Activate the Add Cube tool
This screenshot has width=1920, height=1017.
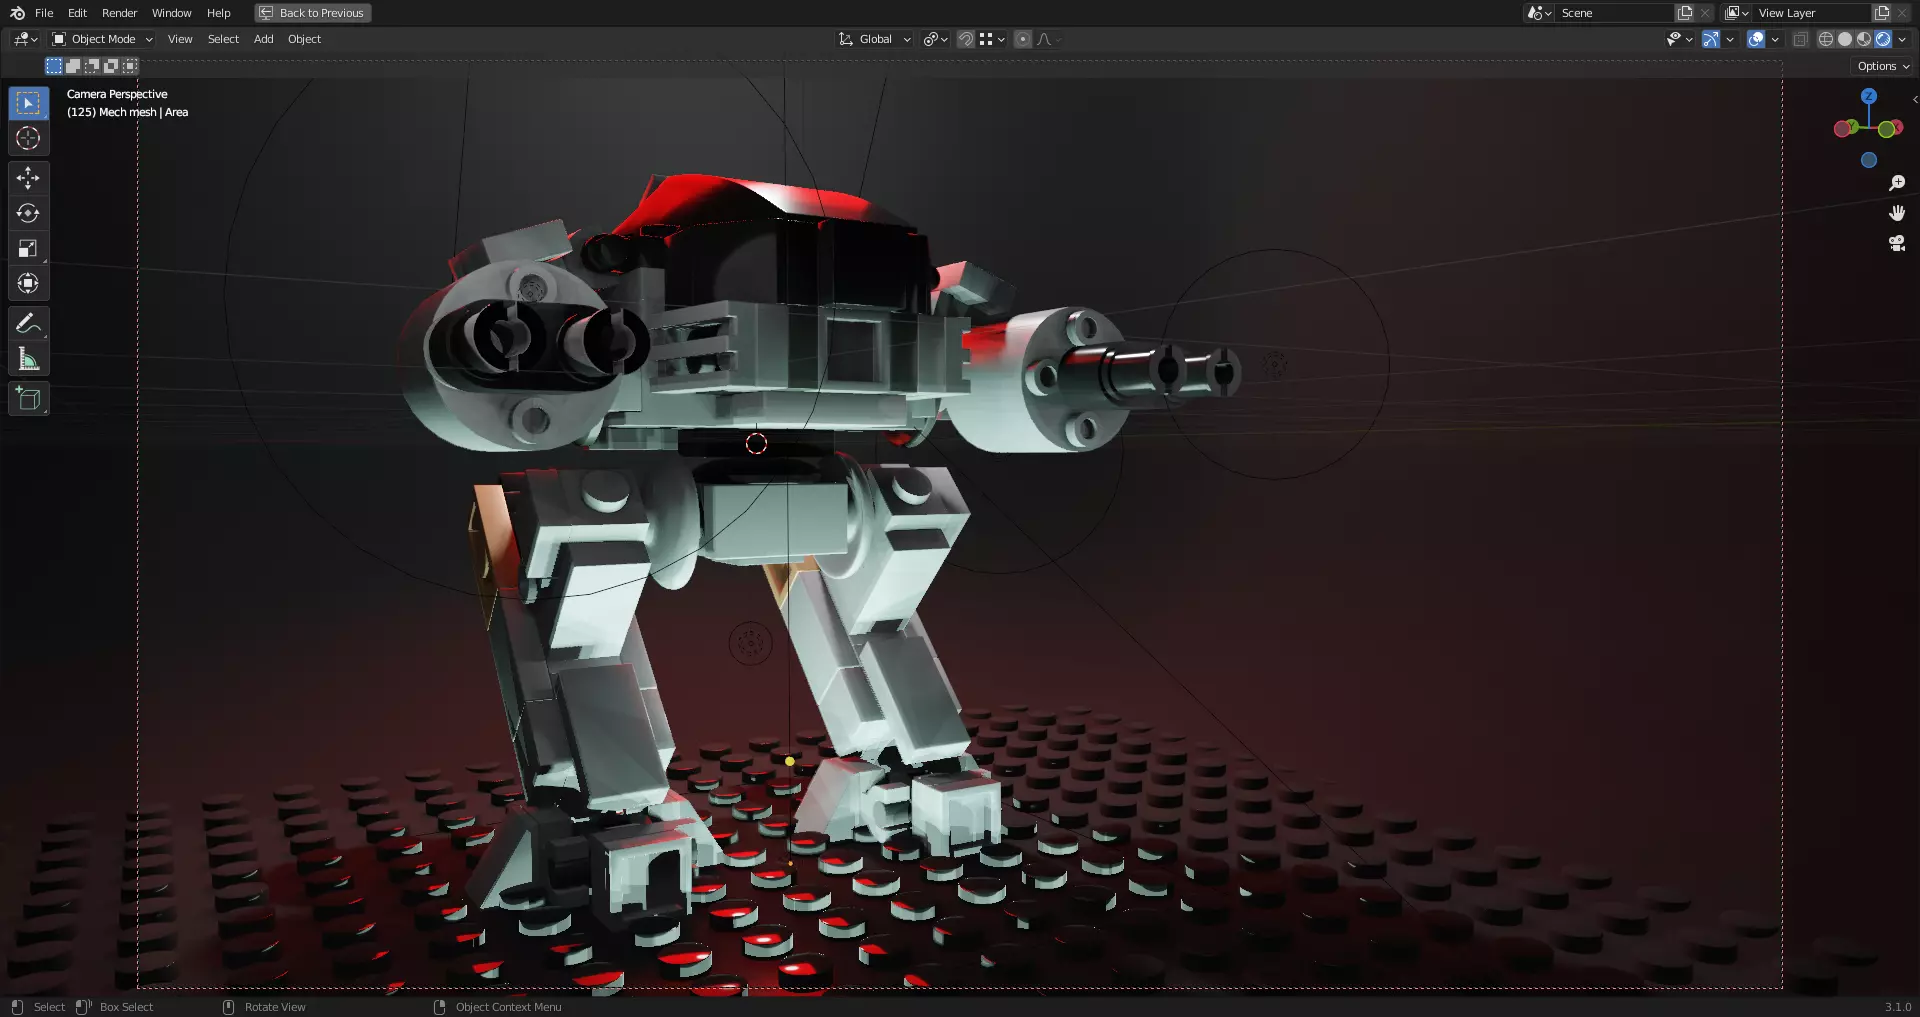pyautogui.click(x=28, y=399)
